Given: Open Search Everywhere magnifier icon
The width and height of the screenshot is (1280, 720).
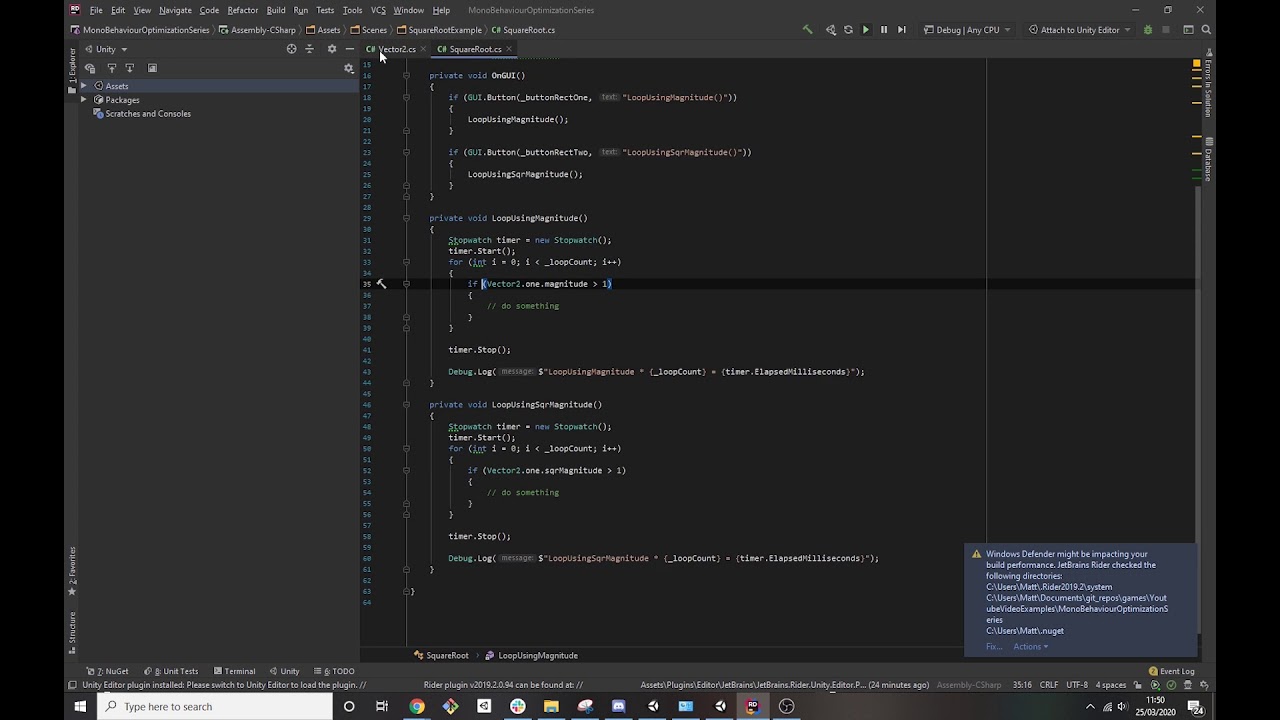Looking at the screenshot, I should point(1207,30).
